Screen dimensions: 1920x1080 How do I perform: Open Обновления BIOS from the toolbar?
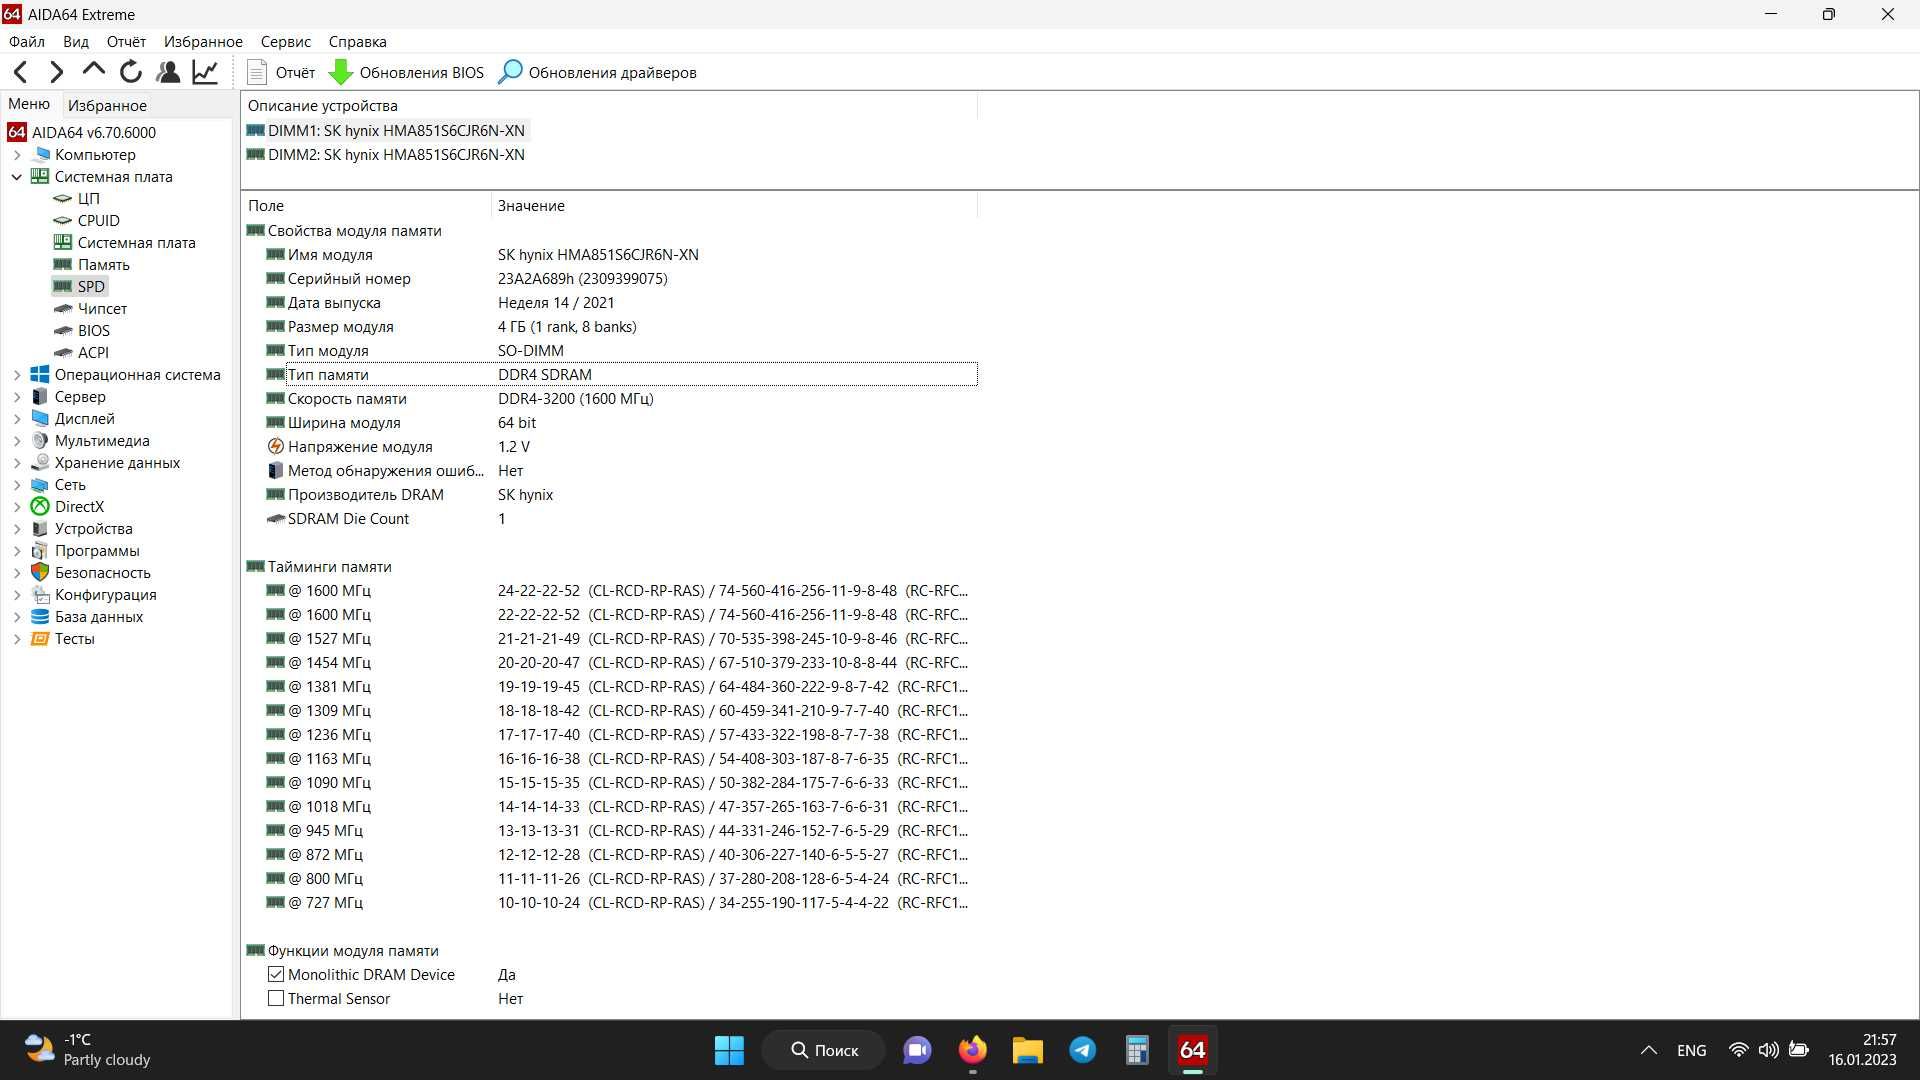coord(406,72)
